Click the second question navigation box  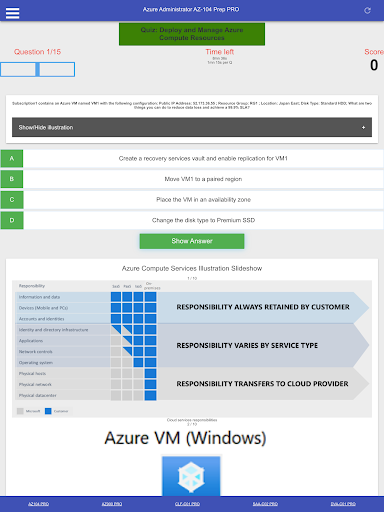(x=57, y=69)
